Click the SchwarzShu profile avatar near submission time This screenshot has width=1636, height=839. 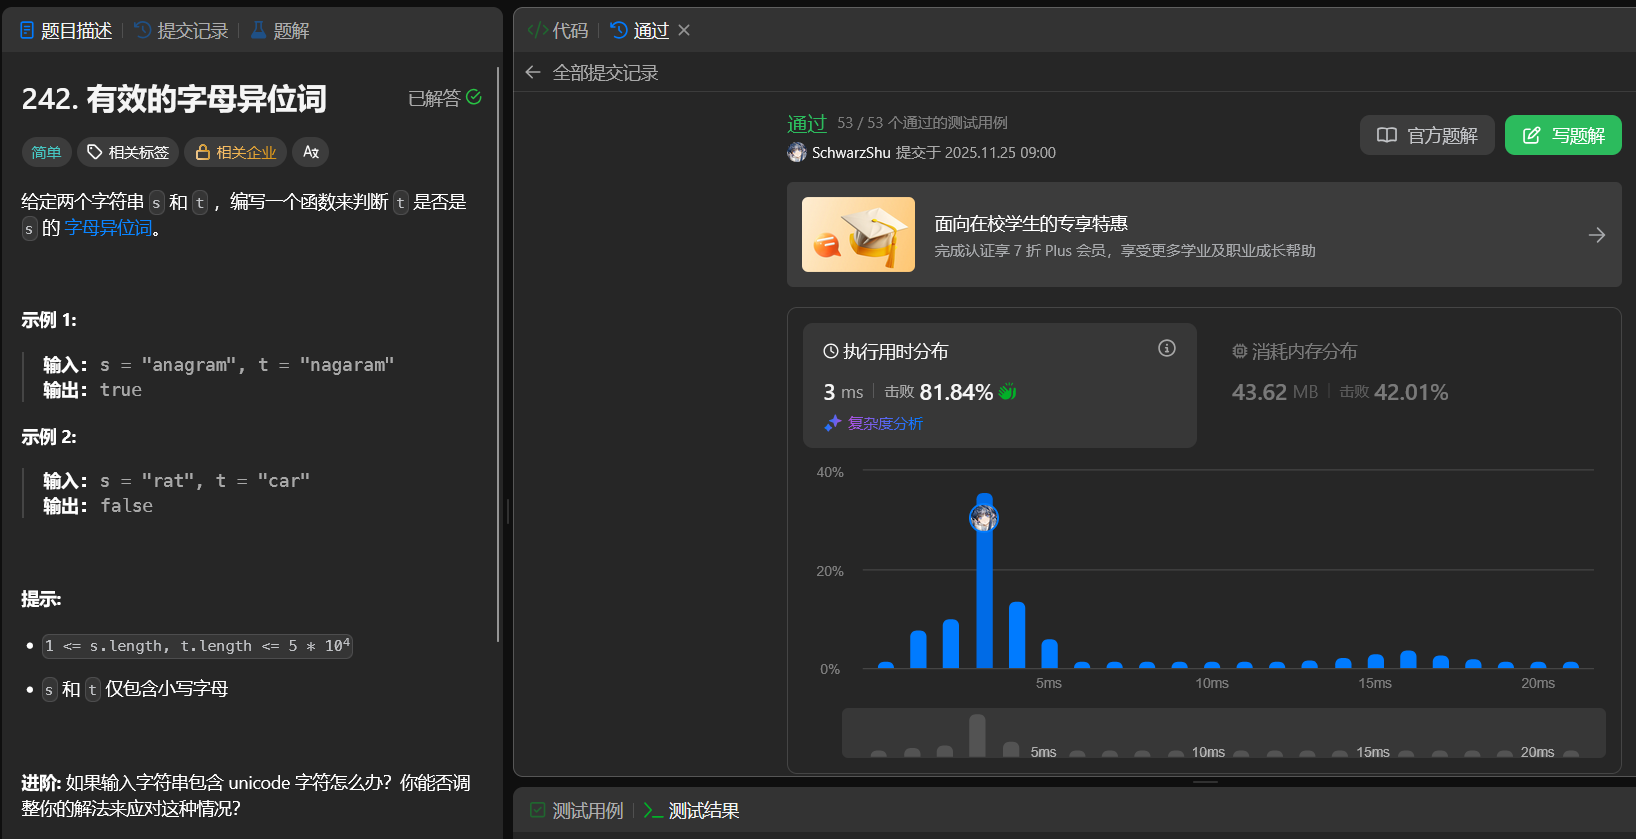797,152
